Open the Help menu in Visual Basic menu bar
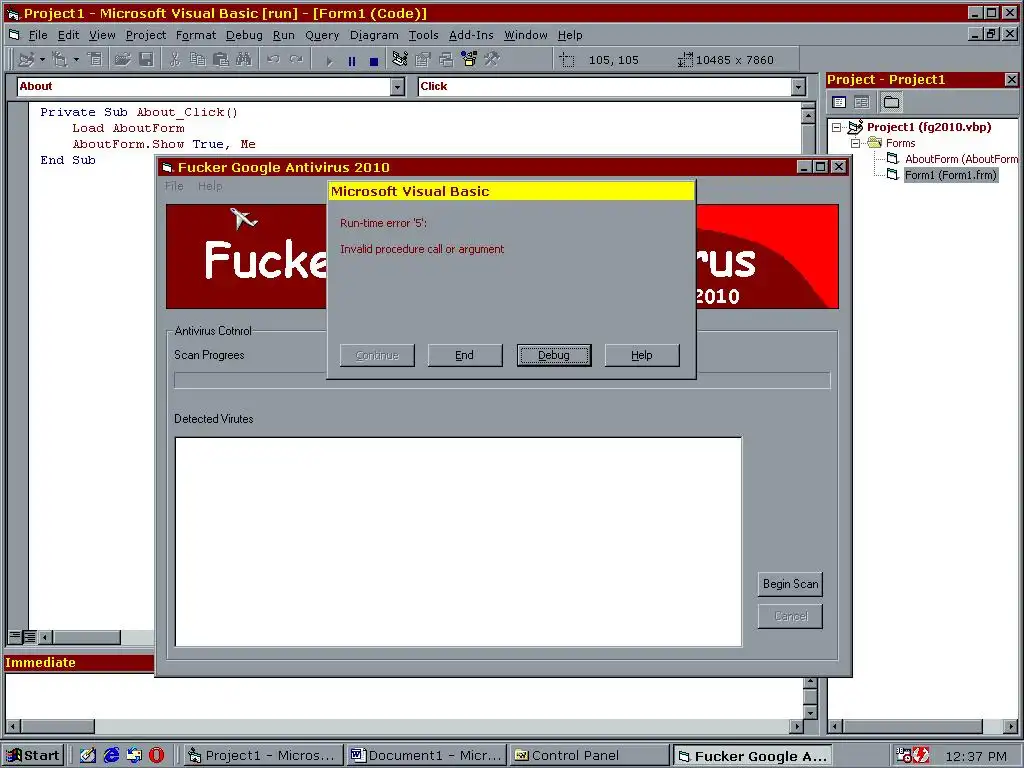The height and width of the screenshot is (768, 1024). pyautogui.click(x=569, y=35)
